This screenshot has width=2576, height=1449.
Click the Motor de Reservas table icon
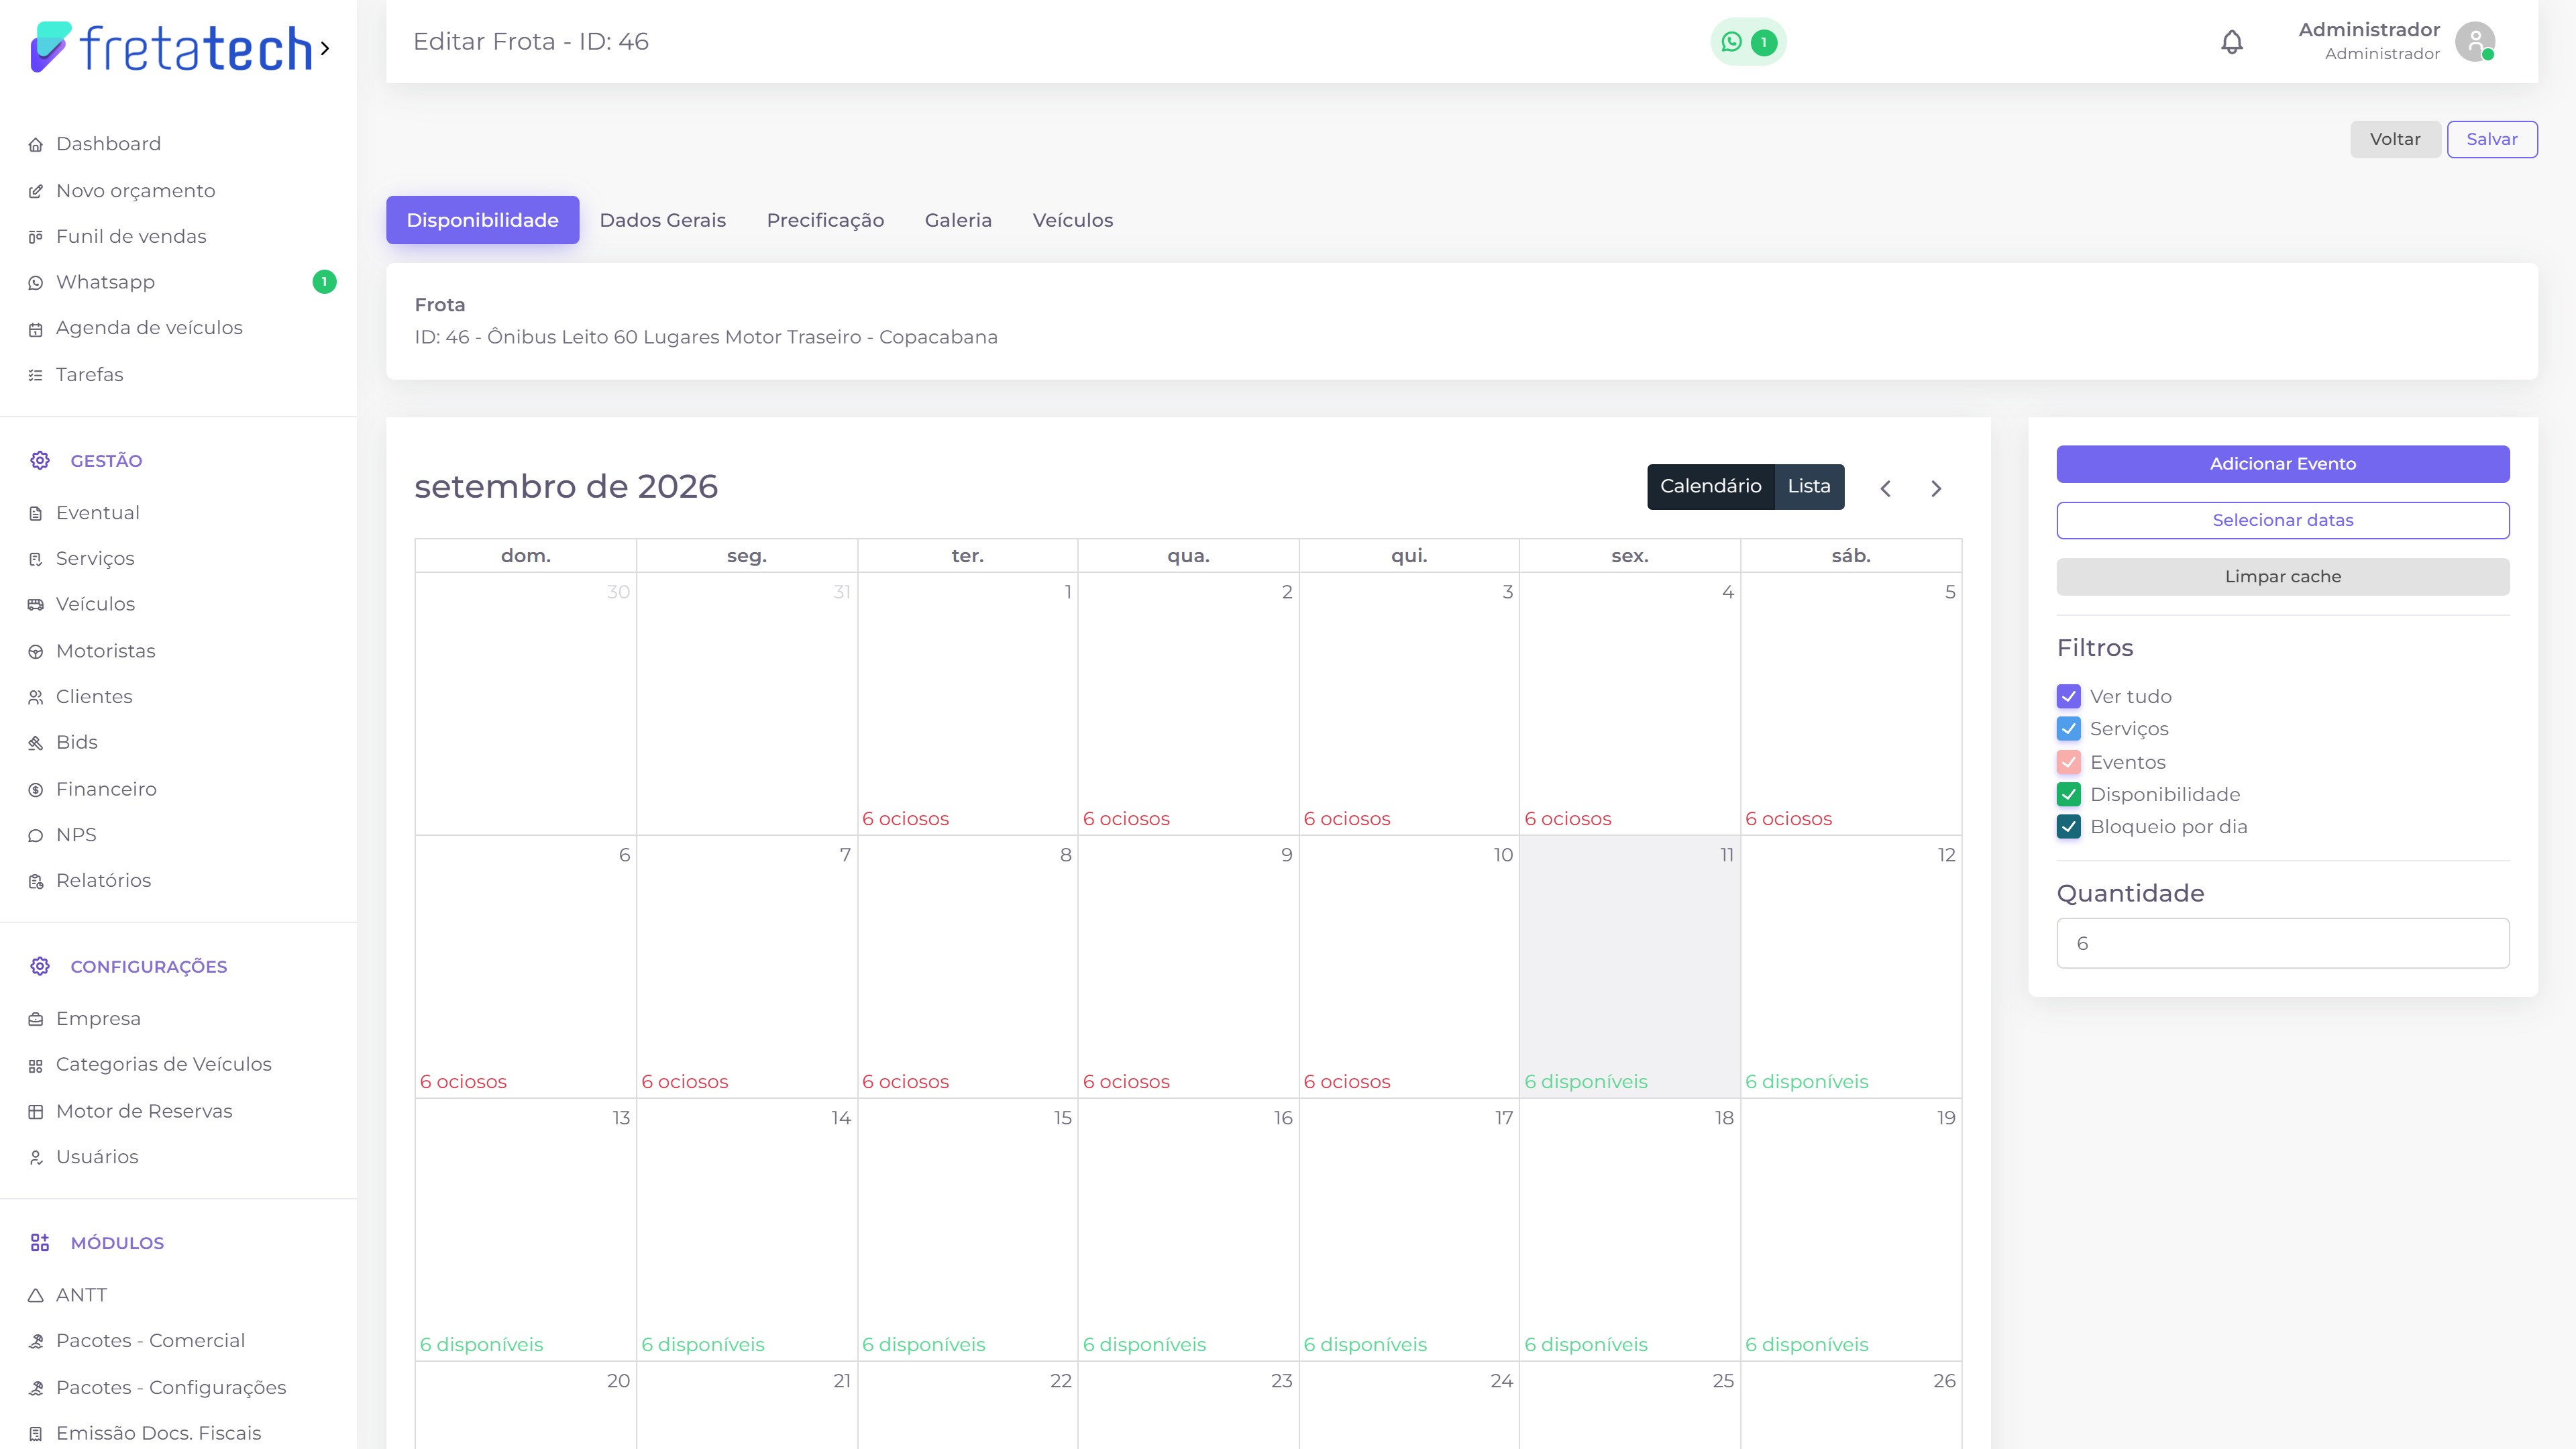[36, 1112]
